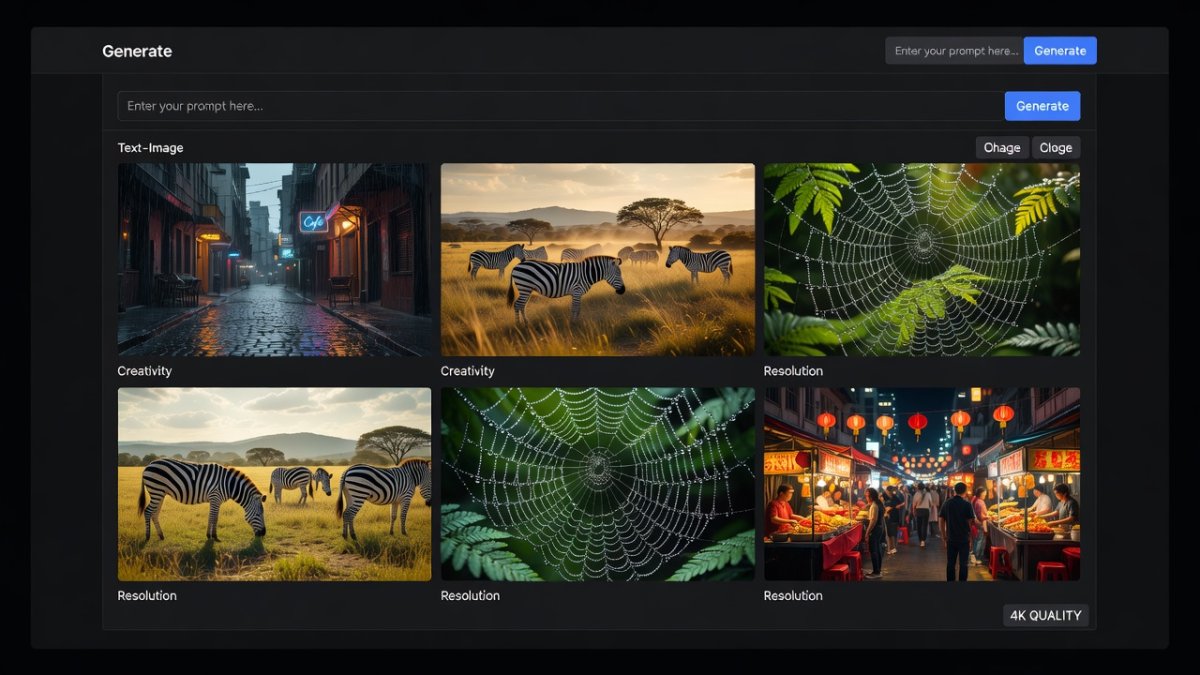Click the Generate title in the header

(137, 51)
